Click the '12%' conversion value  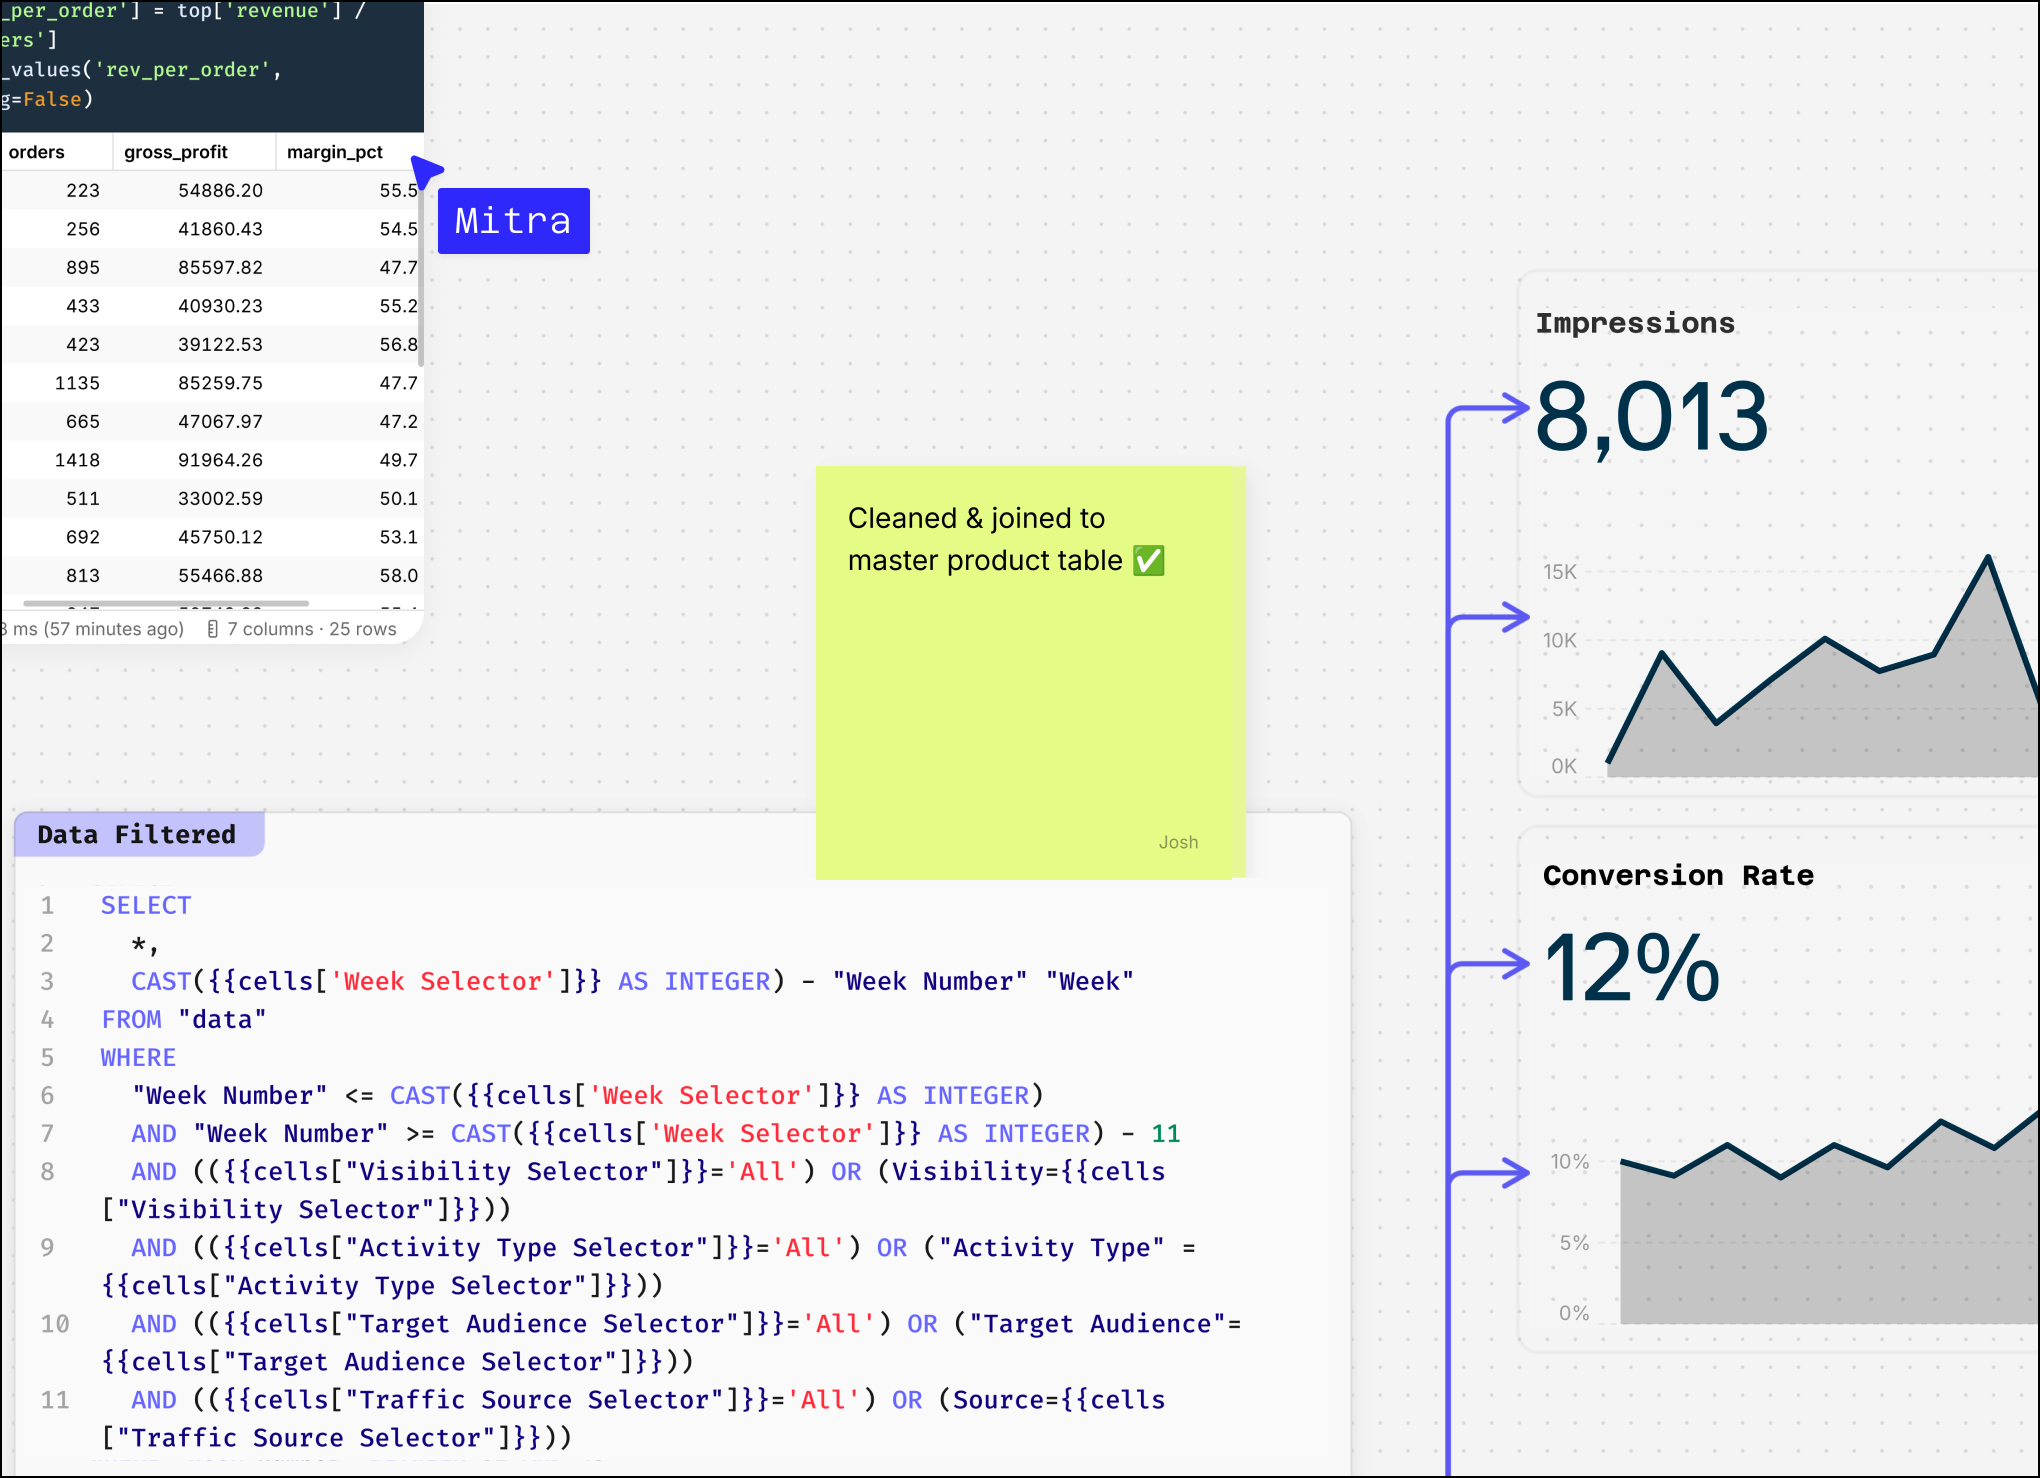[x=1632, y=968]
